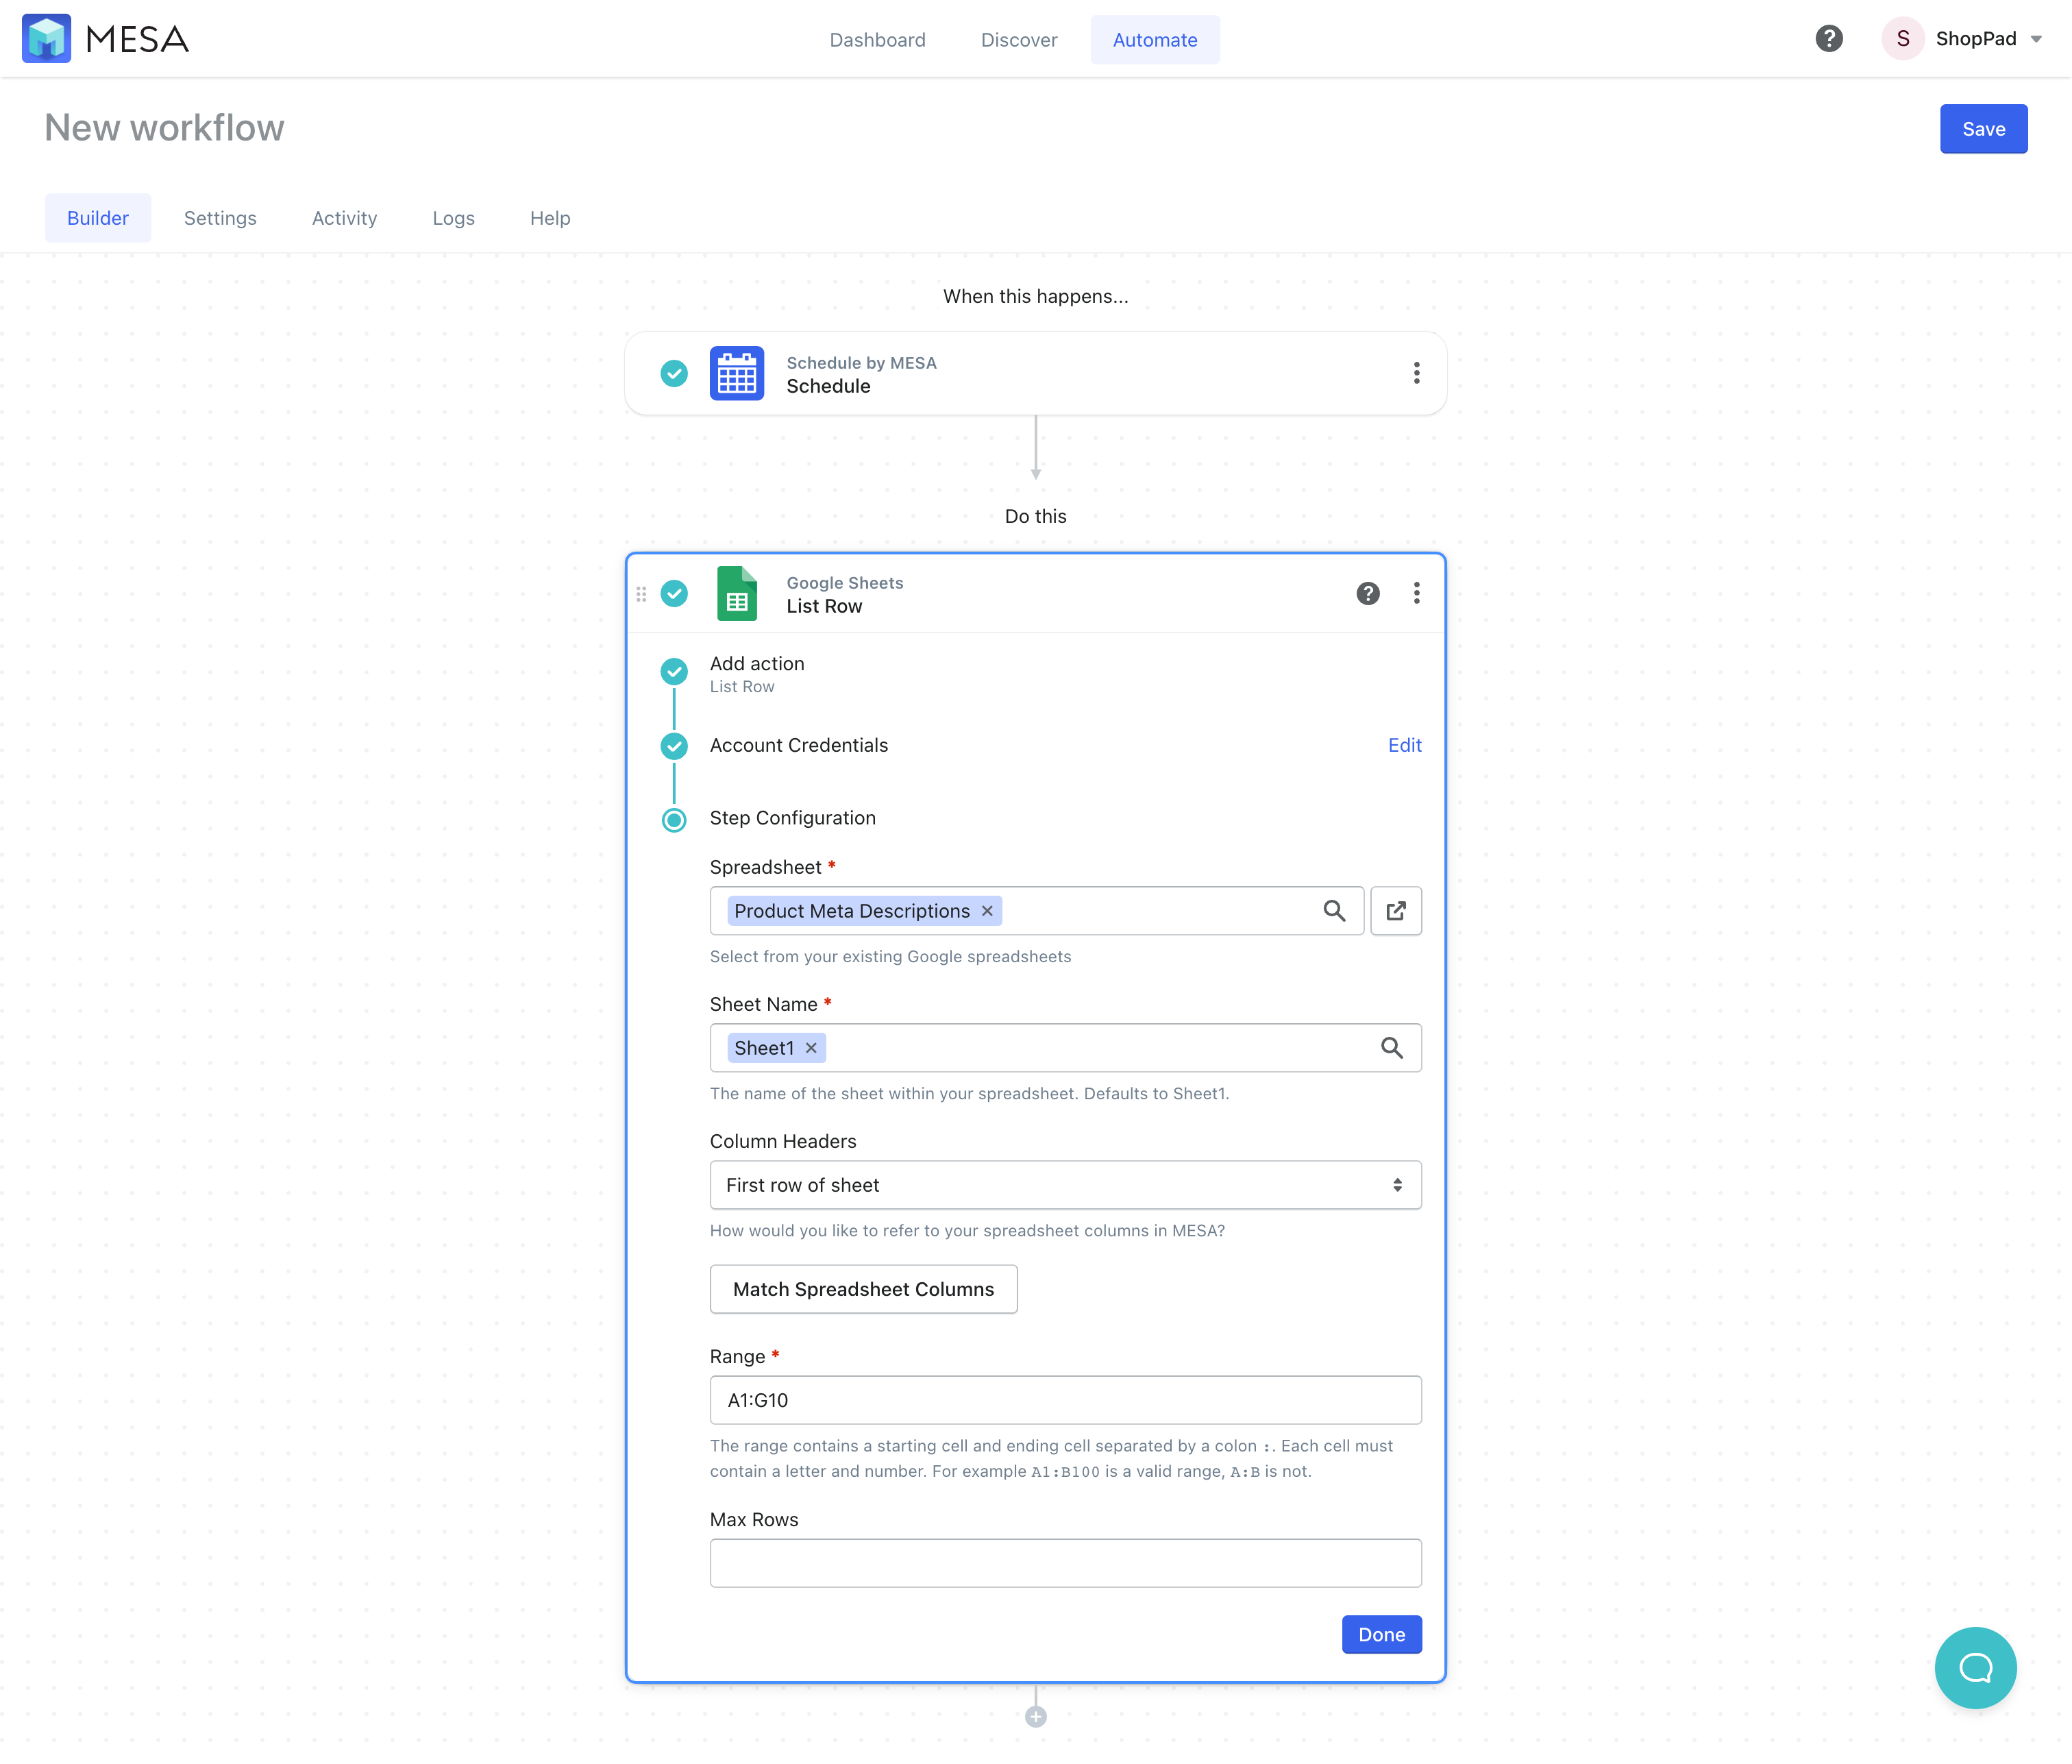Click the Schedule step completed checkmark
Image resolution: width=2072 pixels, height=1764 pixels.
click(674, 373)
